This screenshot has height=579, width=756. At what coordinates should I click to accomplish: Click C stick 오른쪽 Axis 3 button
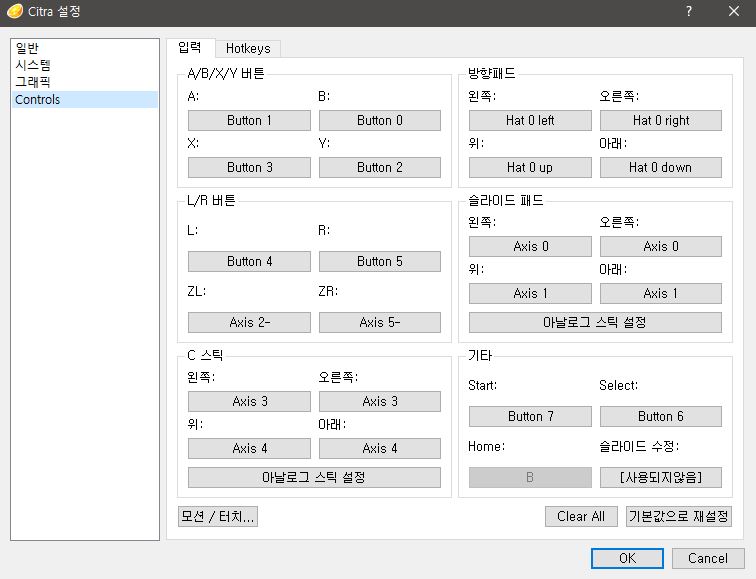380,402
